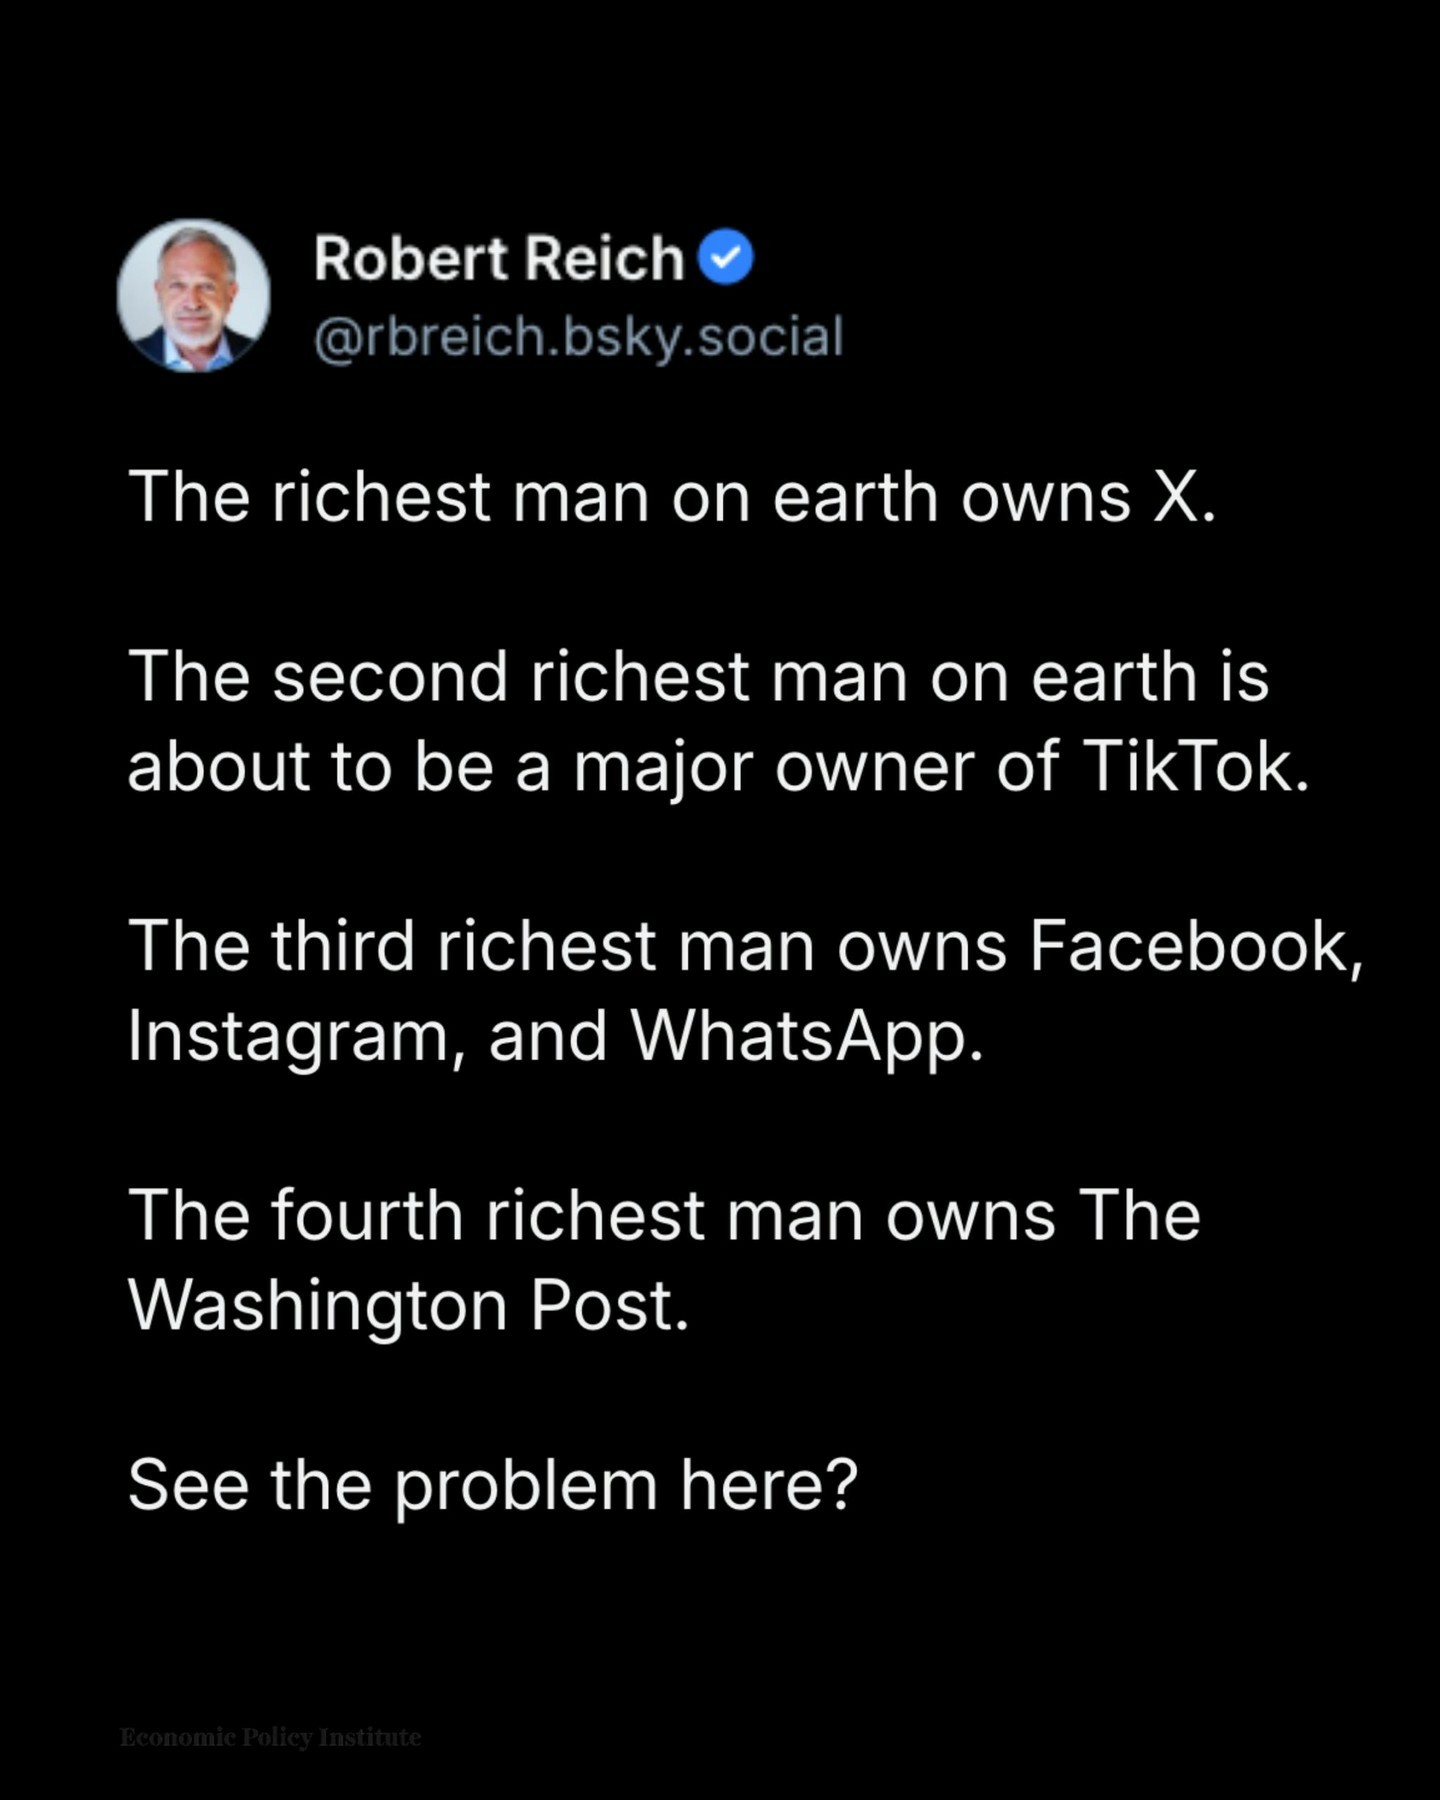Click the word "second" in the post
The width and height of the screenshot is (1440, 1800).
(x=390, y=677)
